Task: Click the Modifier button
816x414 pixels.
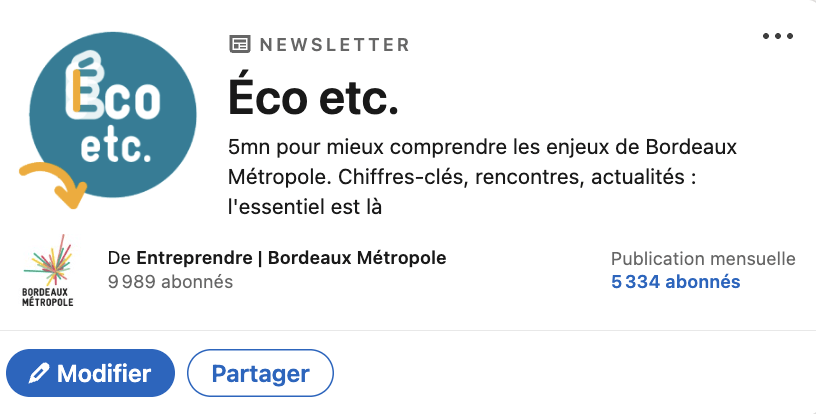Action: pyautogui.click(x=91, y=373)
